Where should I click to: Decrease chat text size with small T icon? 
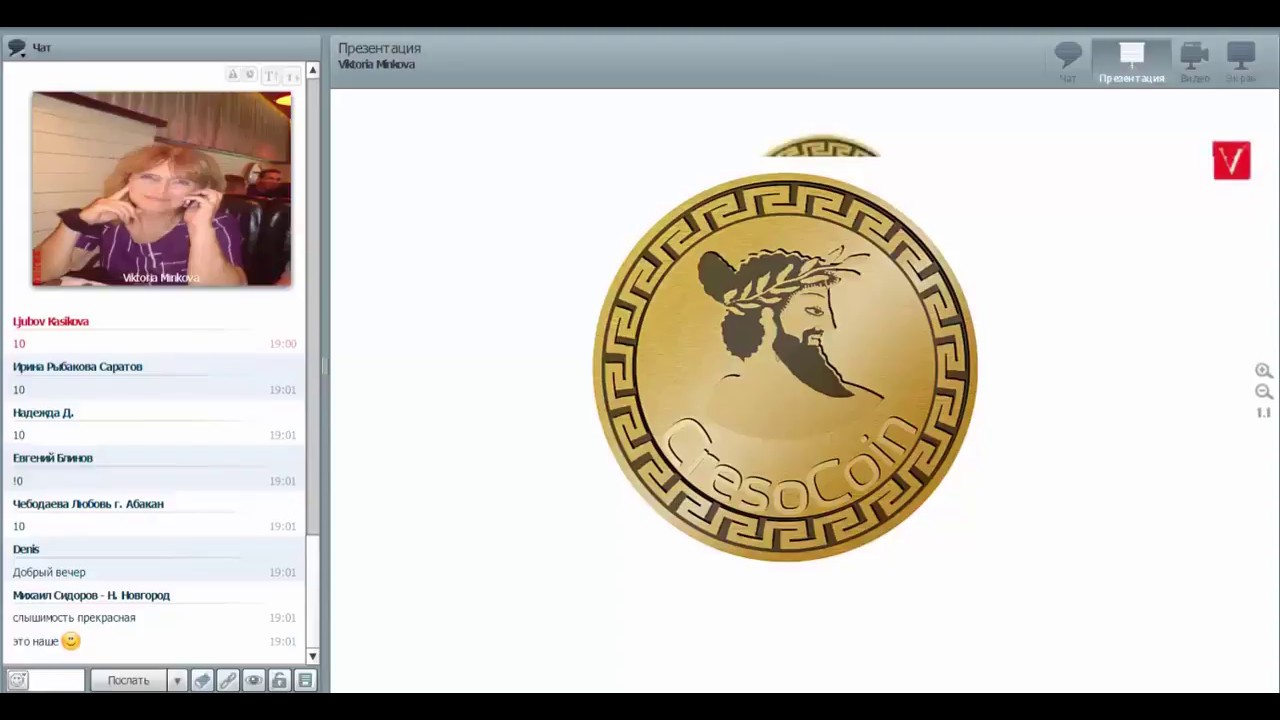pos(291,76)
